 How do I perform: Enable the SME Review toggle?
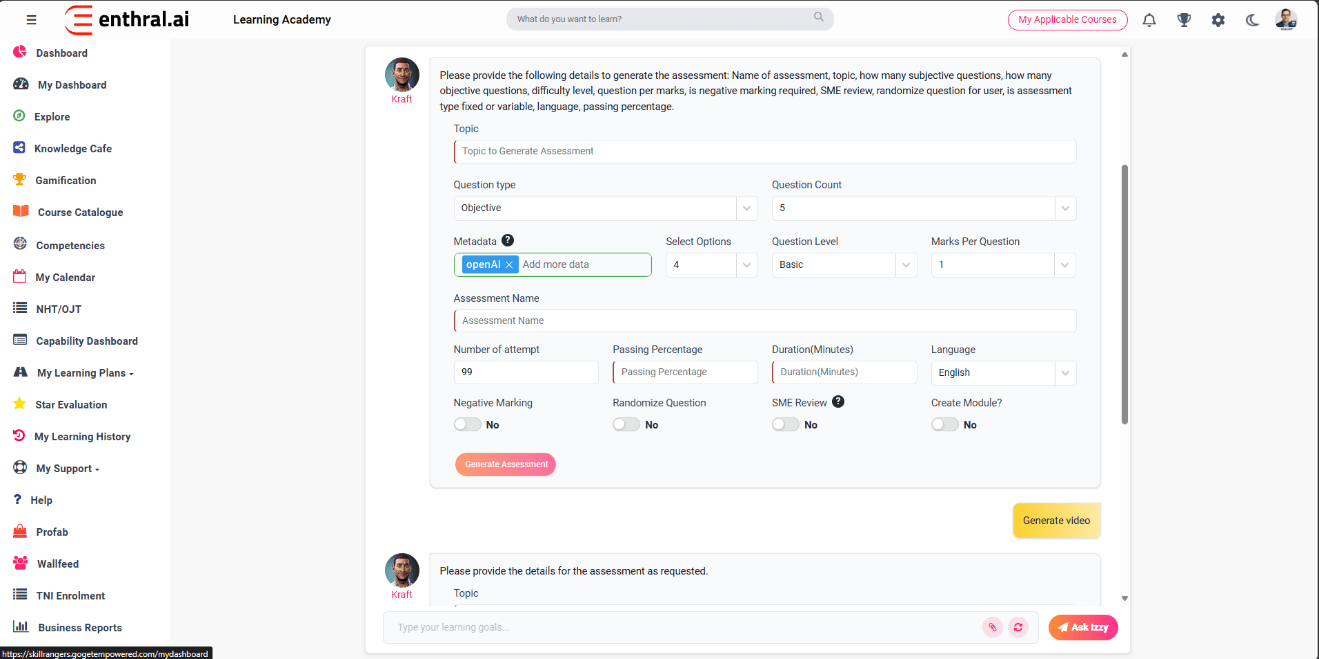click(785, 424)
